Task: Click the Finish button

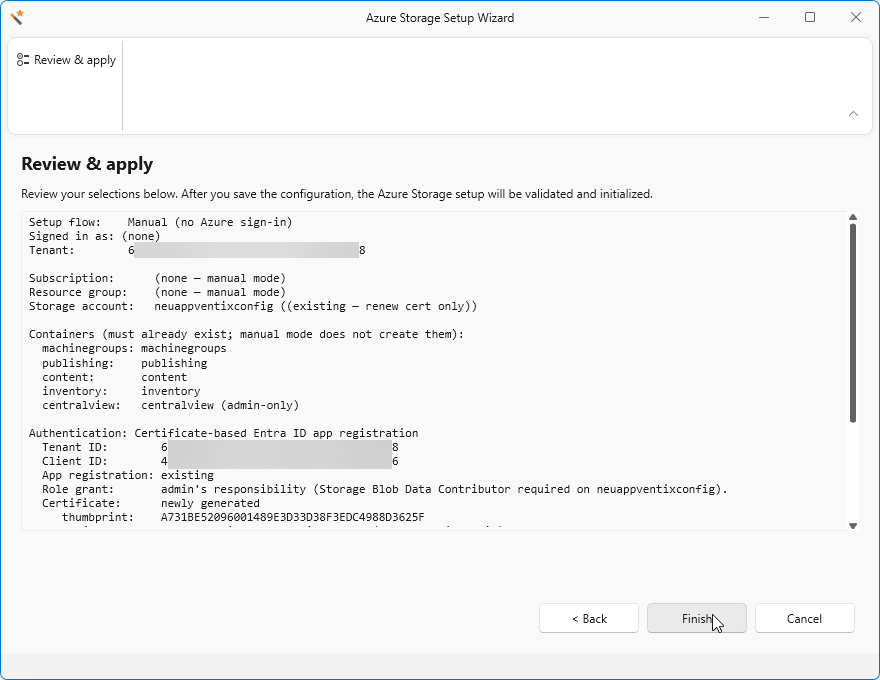Action: [696, 618]
